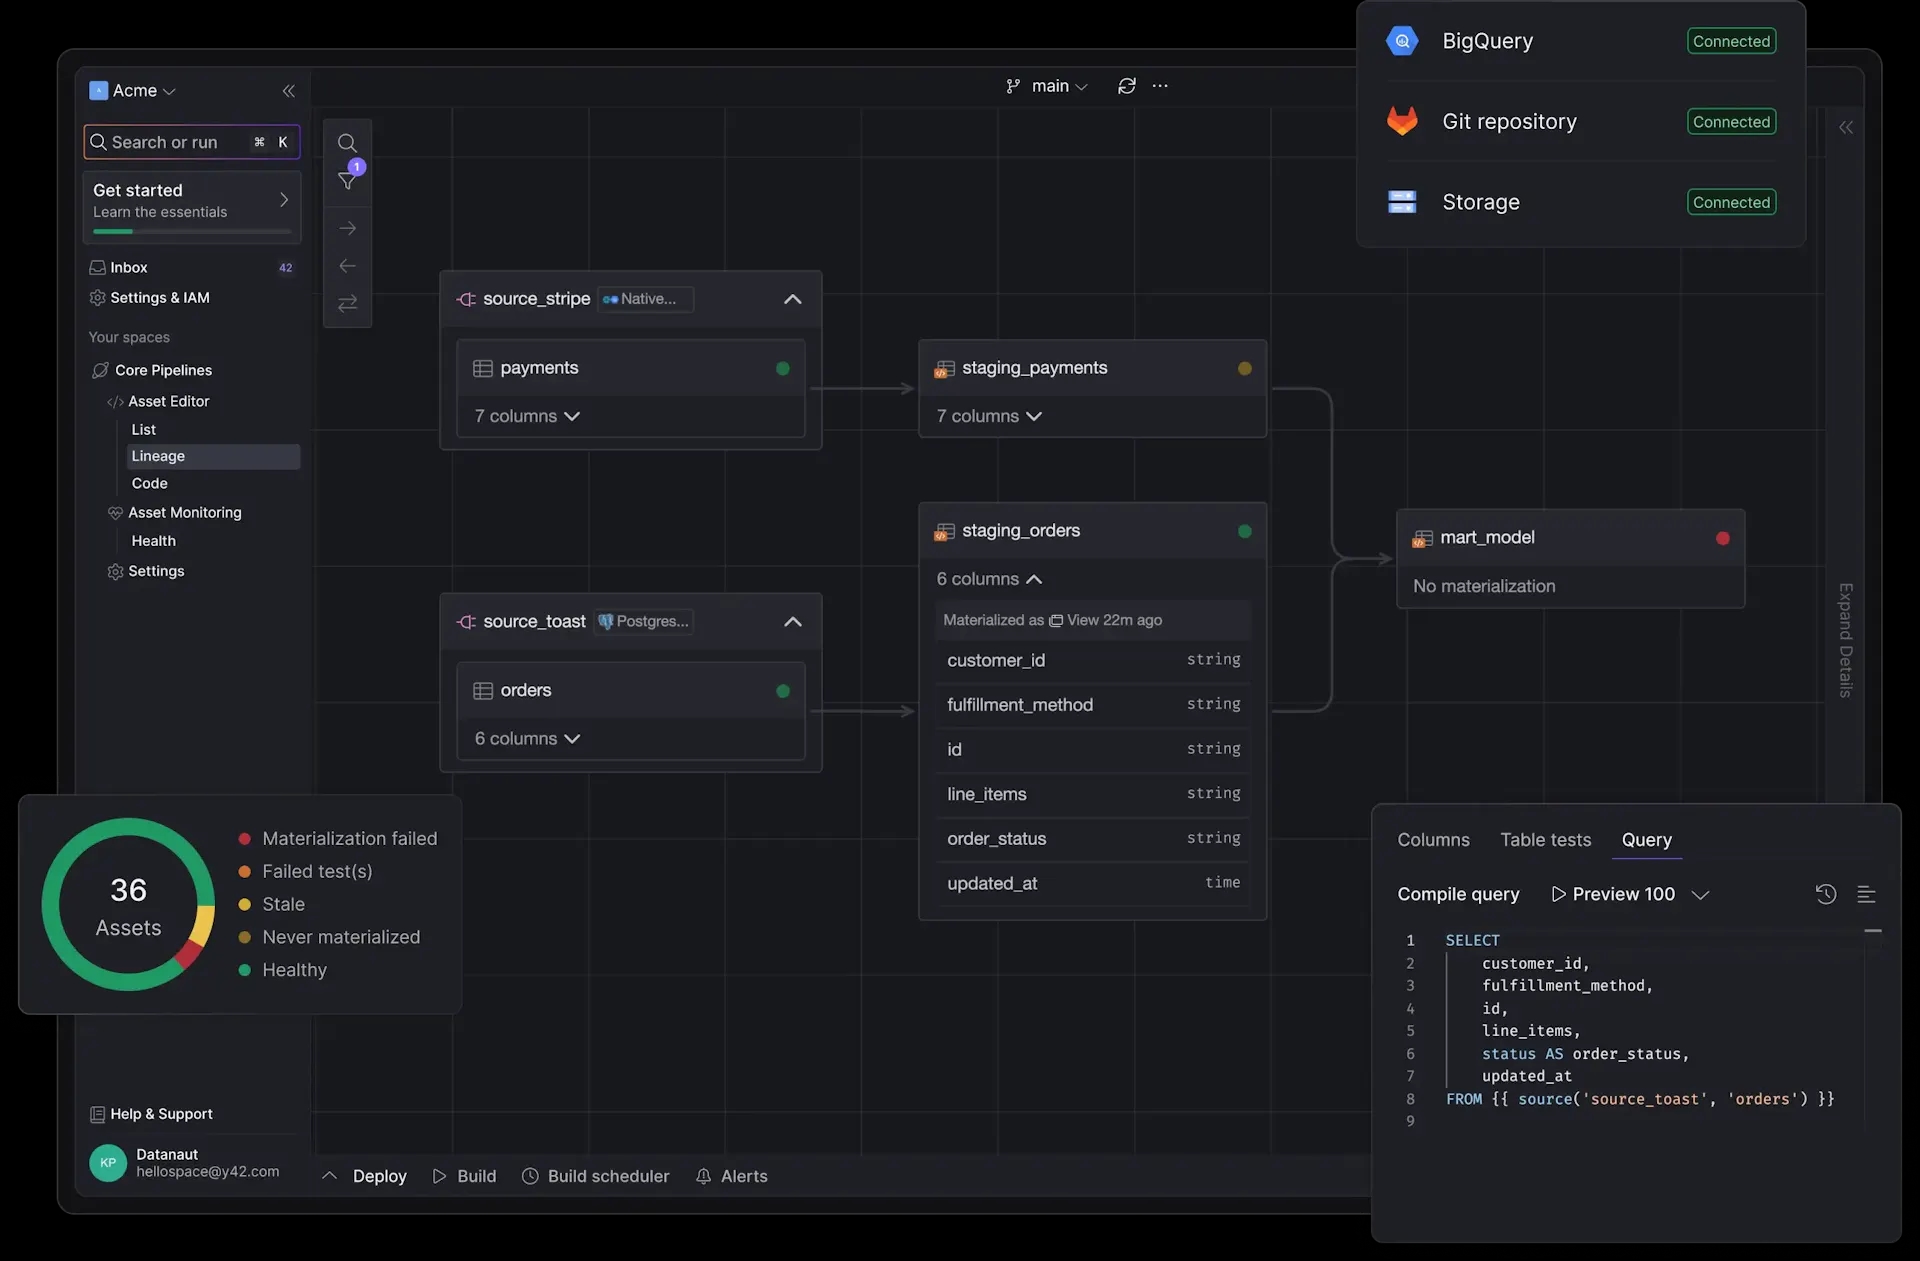Open the Preview 100 dropdown arrow

(1700, 894)
